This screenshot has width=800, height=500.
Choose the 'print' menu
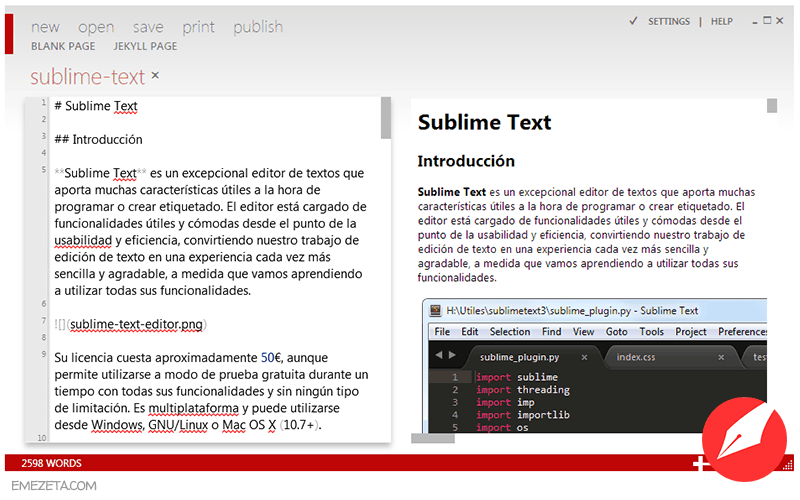[x=198, y=28]
